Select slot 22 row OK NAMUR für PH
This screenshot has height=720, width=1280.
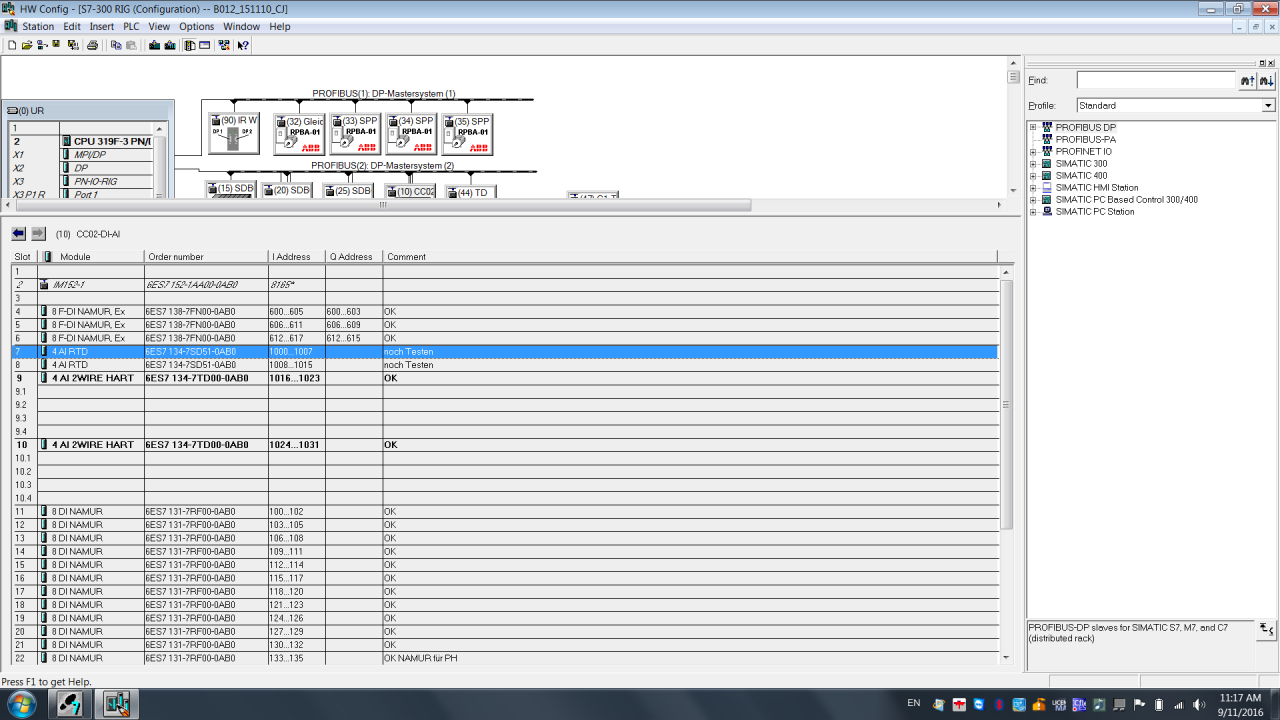coord(504,658)
